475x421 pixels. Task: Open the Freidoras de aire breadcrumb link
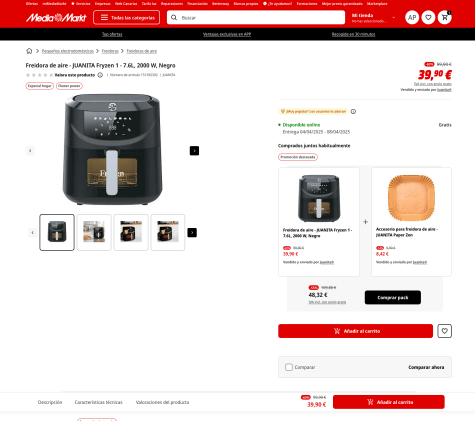tap(142, 51)
